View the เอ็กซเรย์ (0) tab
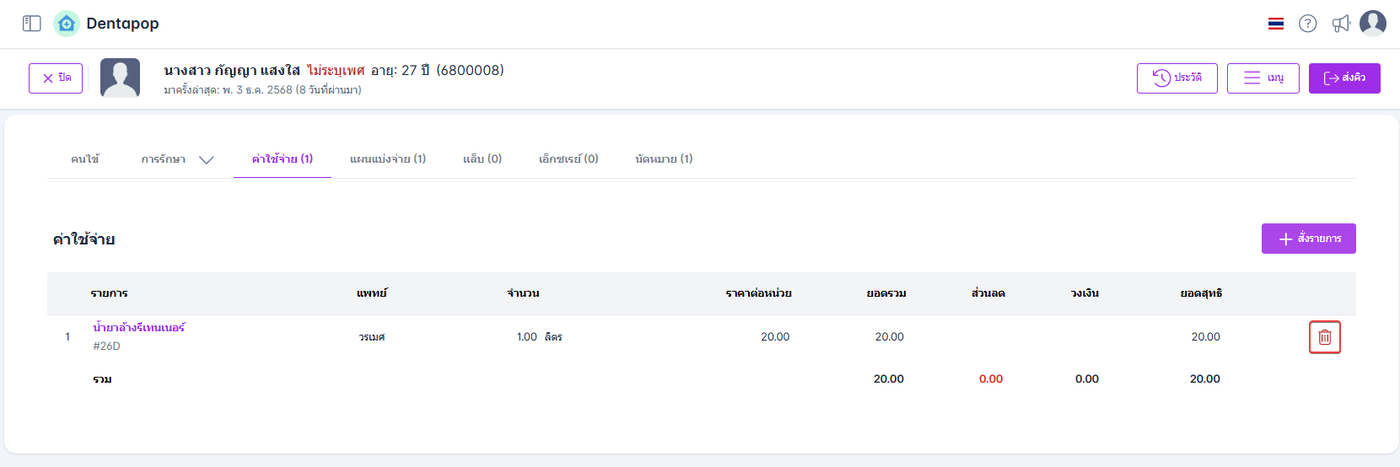This screenshot has width=1400, height=467. [568, 159]
